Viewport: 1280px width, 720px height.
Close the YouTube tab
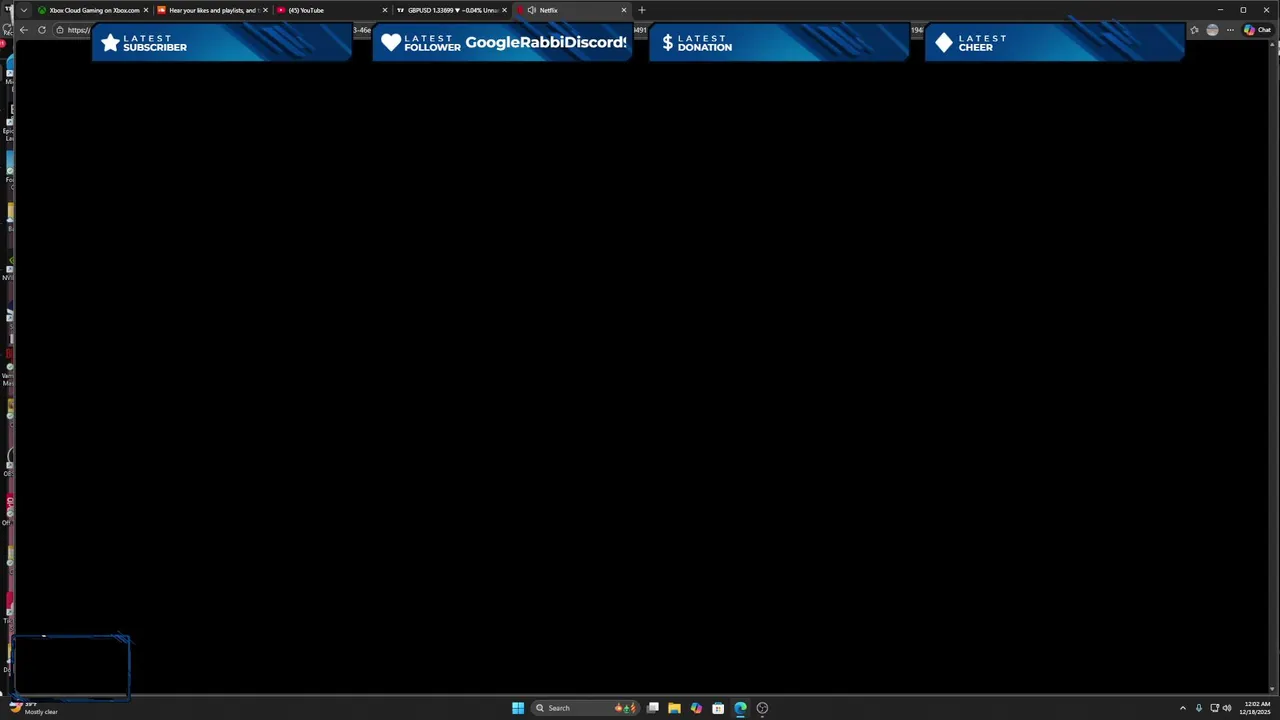pos(385,10)
